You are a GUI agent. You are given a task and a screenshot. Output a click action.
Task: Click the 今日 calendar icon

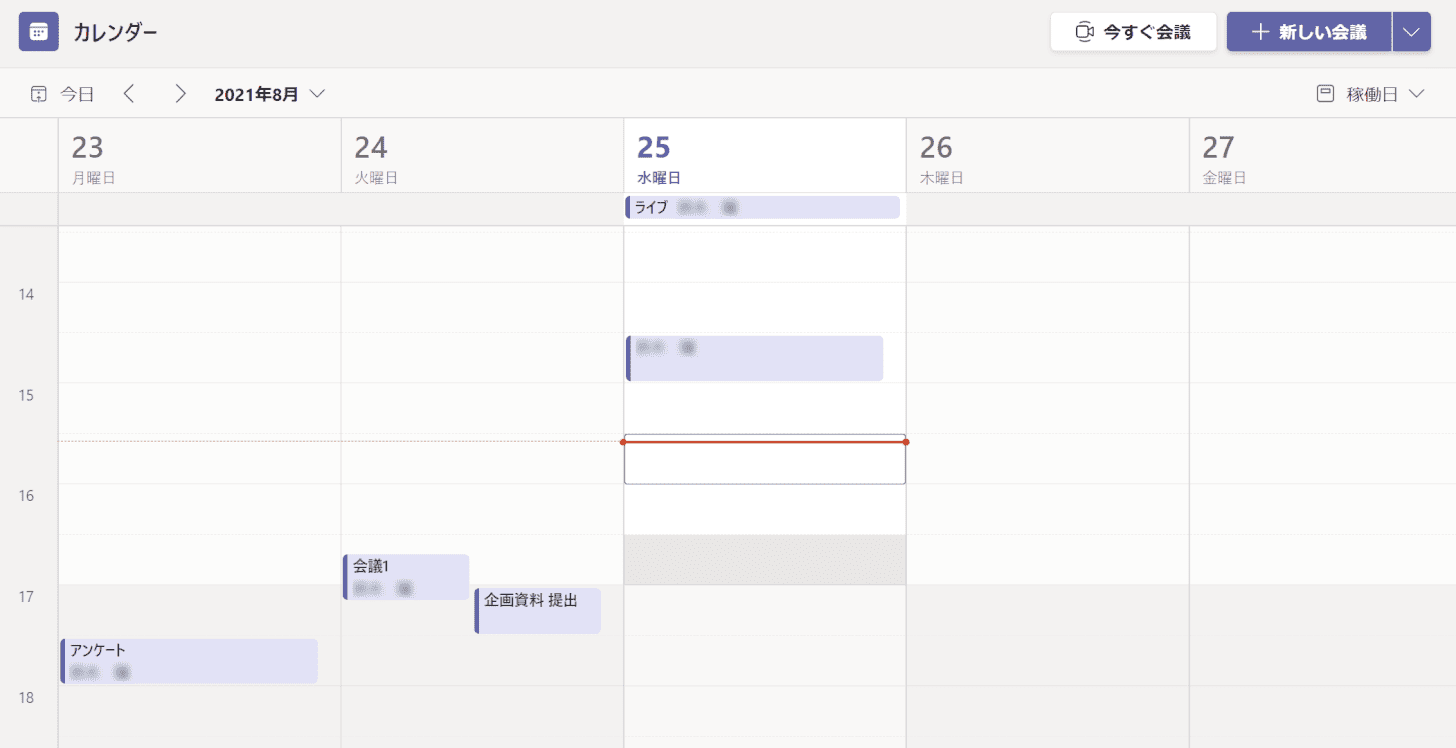tap(38, 94)
